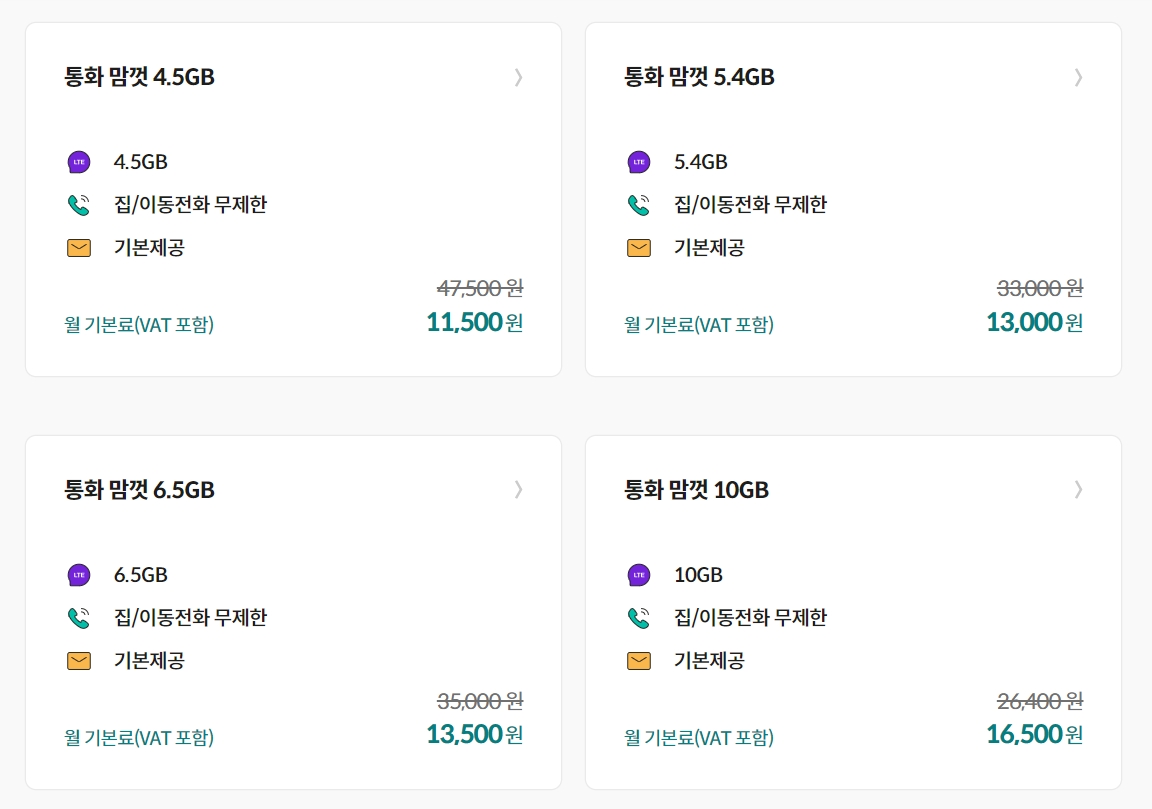
Task: Click LTE icon in 6.5GB plan card
Action: [x=79, y=575]
